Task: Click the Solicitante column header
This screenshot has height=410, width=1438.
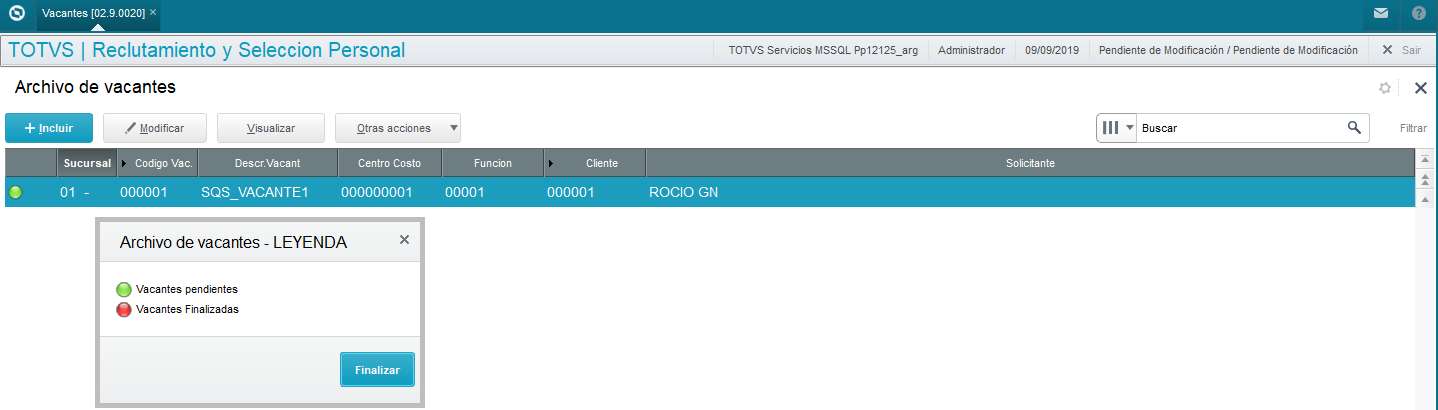Action: (1030, 163)
